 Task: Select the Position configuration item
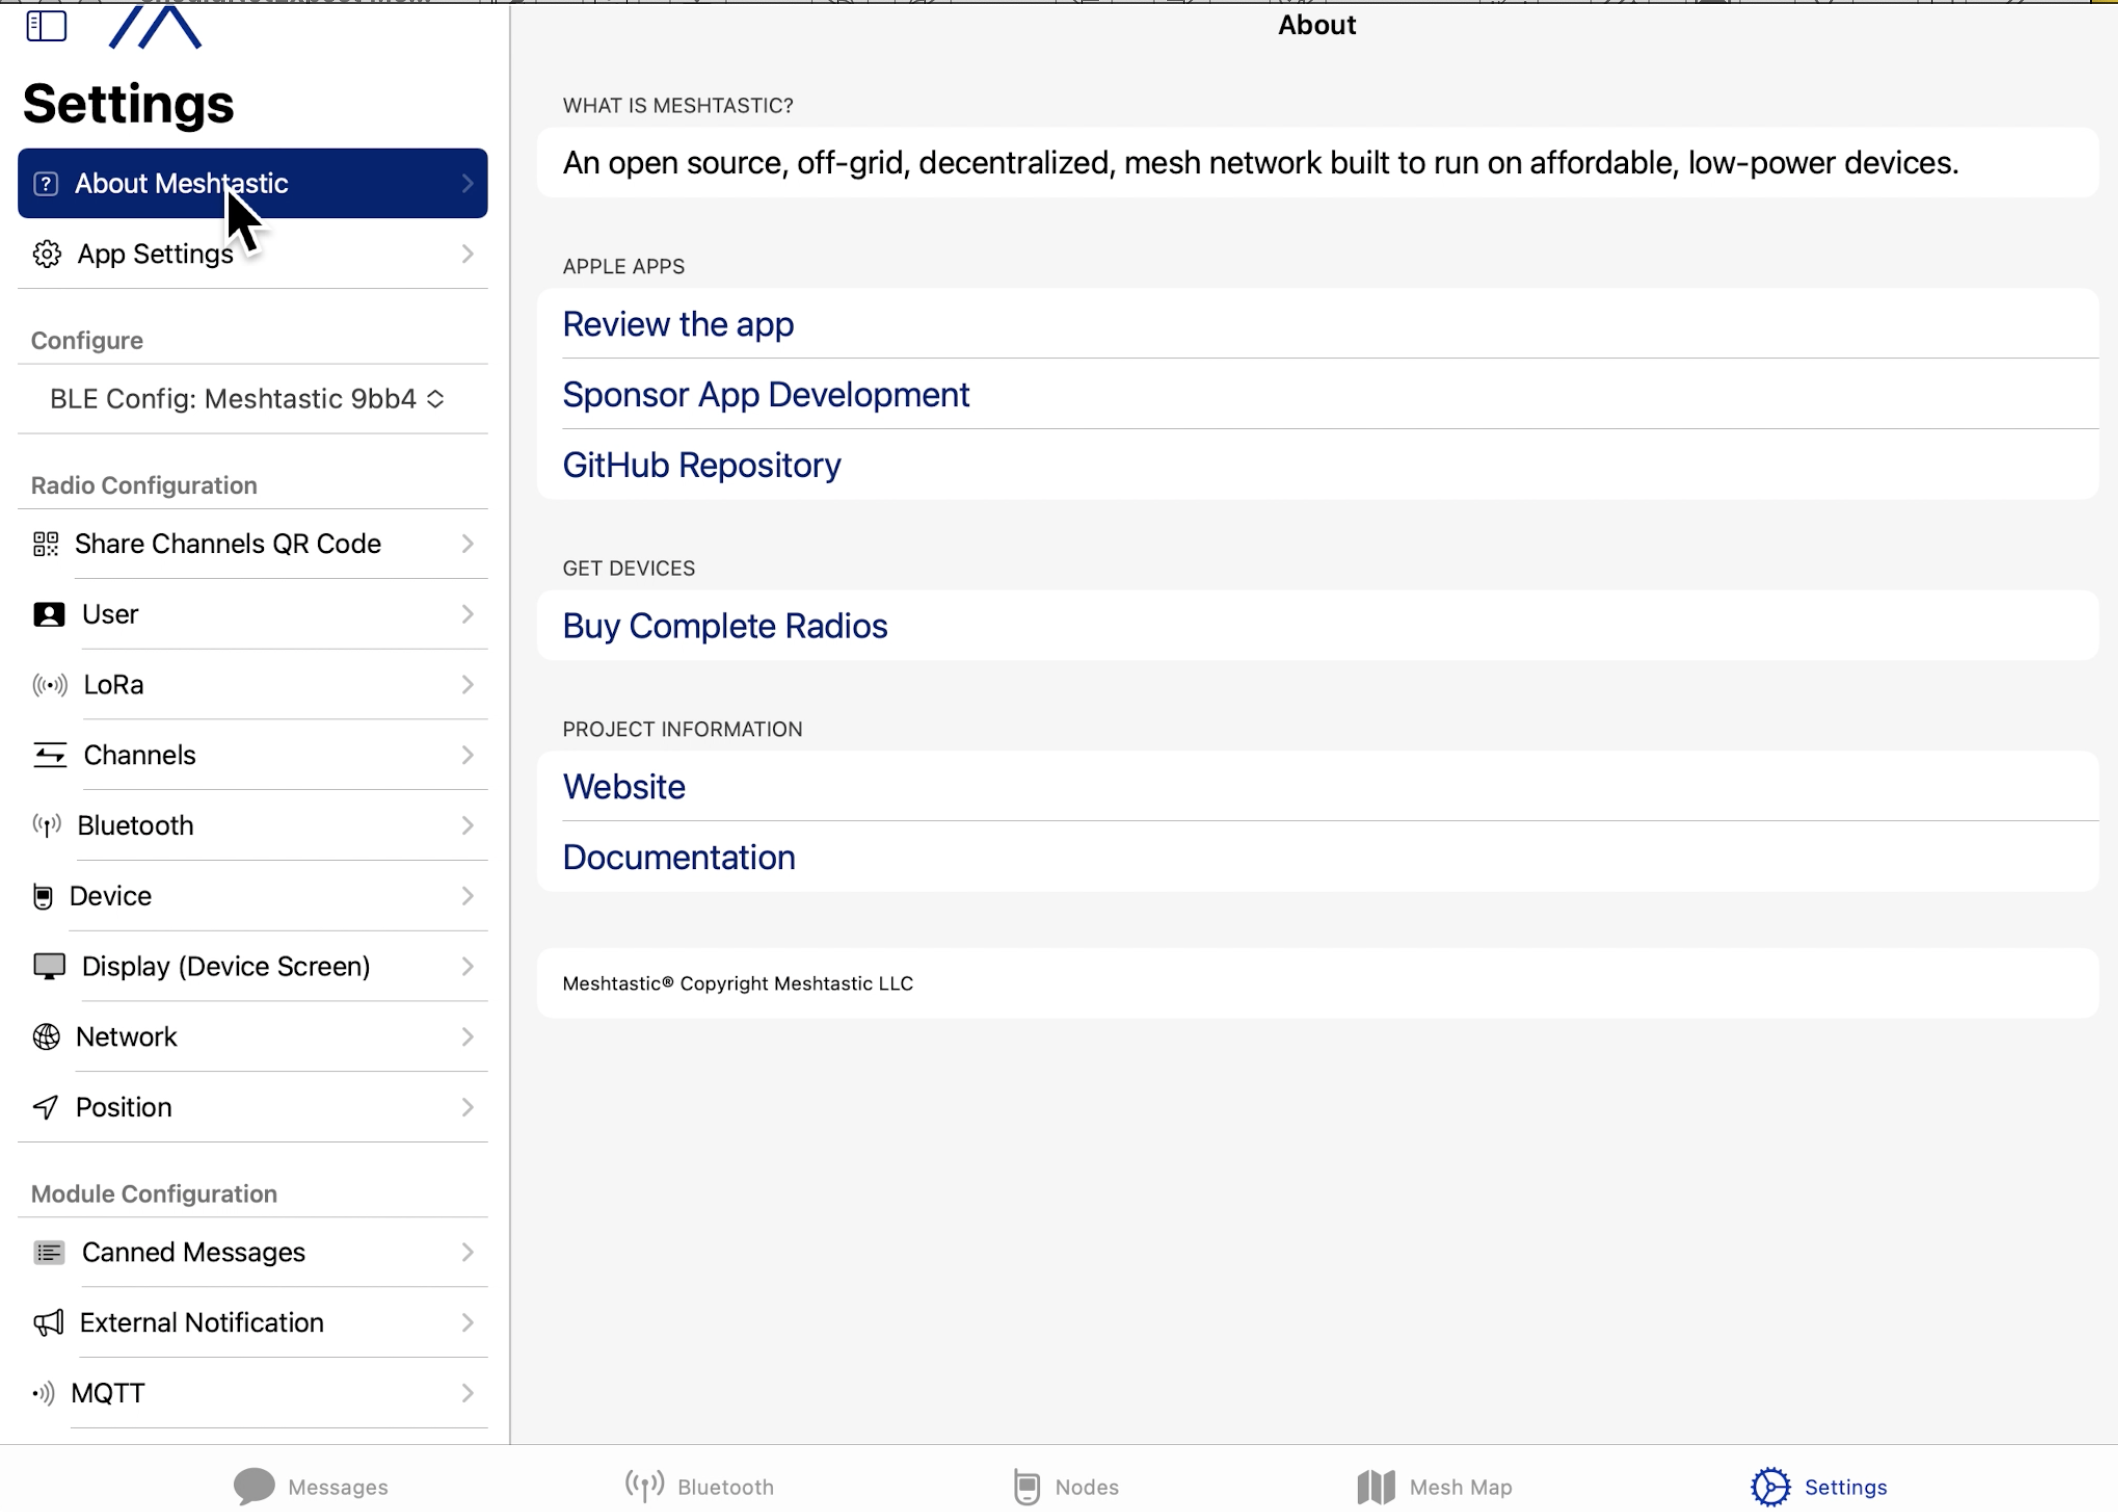click(252, 1107)
